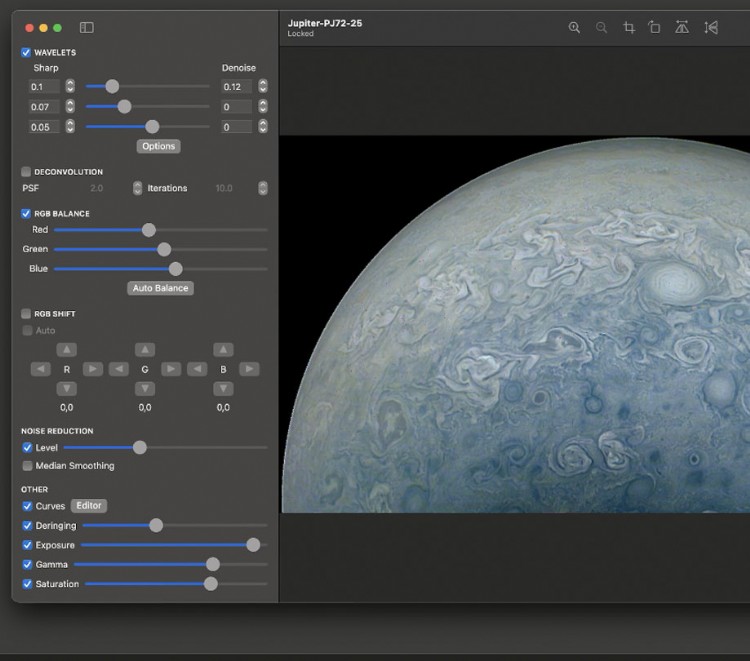Enable Median Smoothing checkbox
This screenshot has width=750, height=661.
pyautogui.click(x=27, y=466)
